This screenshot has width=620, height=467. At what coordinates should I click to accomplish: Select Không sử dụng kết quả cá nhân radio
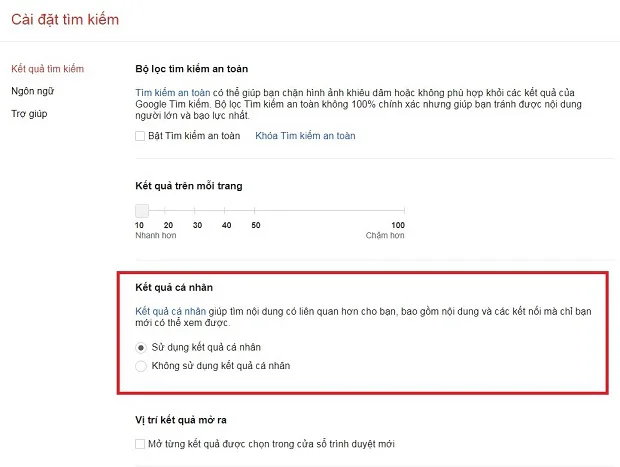tap(141, 366)
